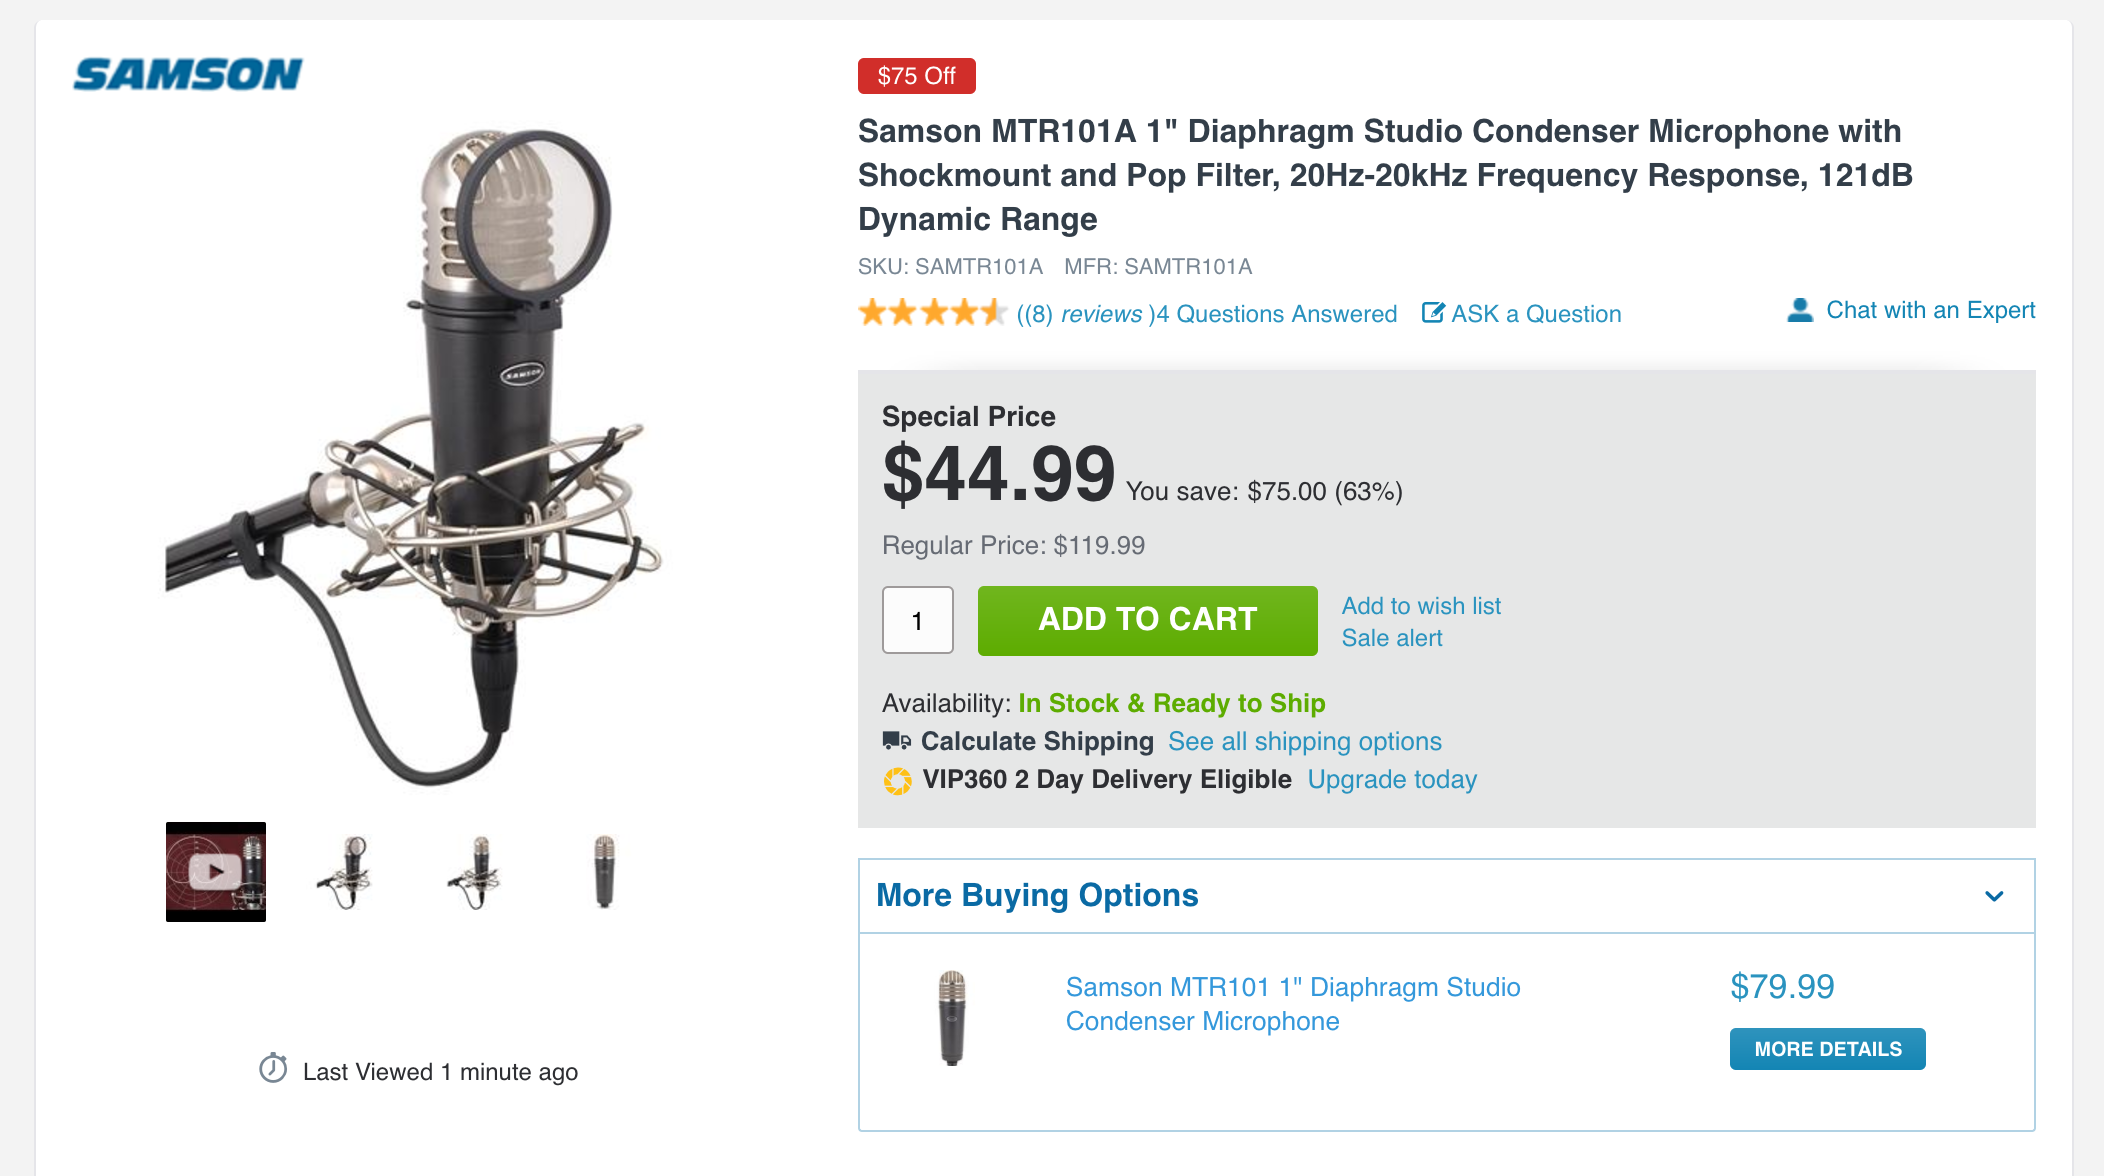The image size is (2104, 1176).
Task: Click the shipping truck icon
Action: (896, 741)
